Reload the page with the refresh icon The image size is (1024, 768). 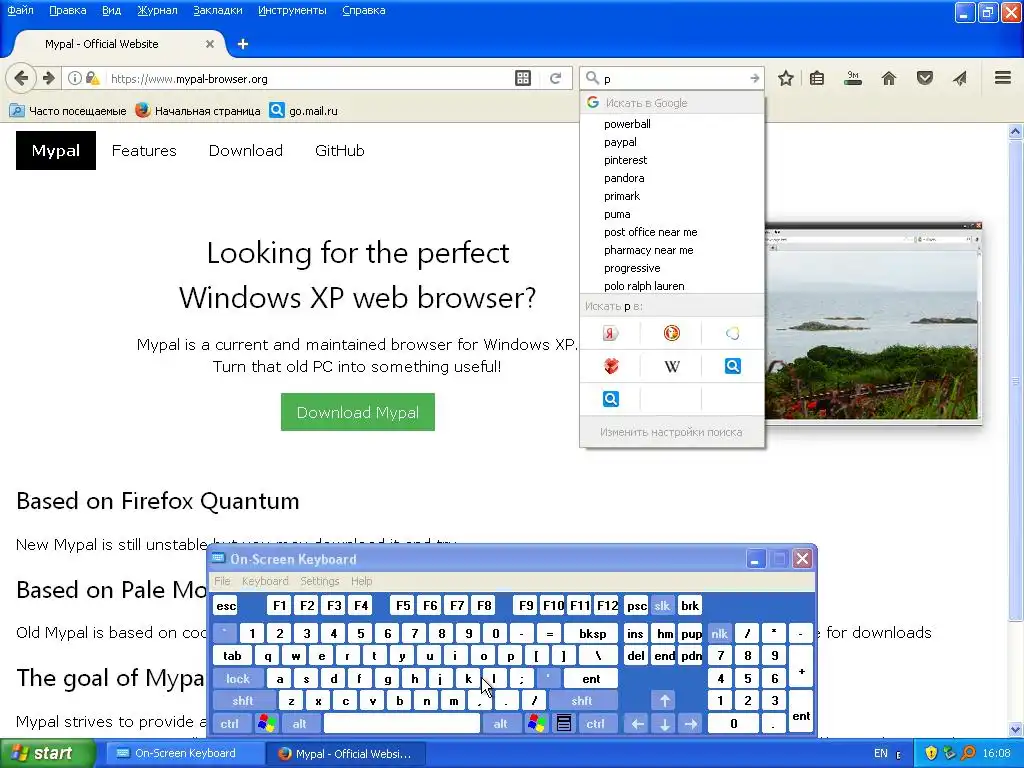556,78
